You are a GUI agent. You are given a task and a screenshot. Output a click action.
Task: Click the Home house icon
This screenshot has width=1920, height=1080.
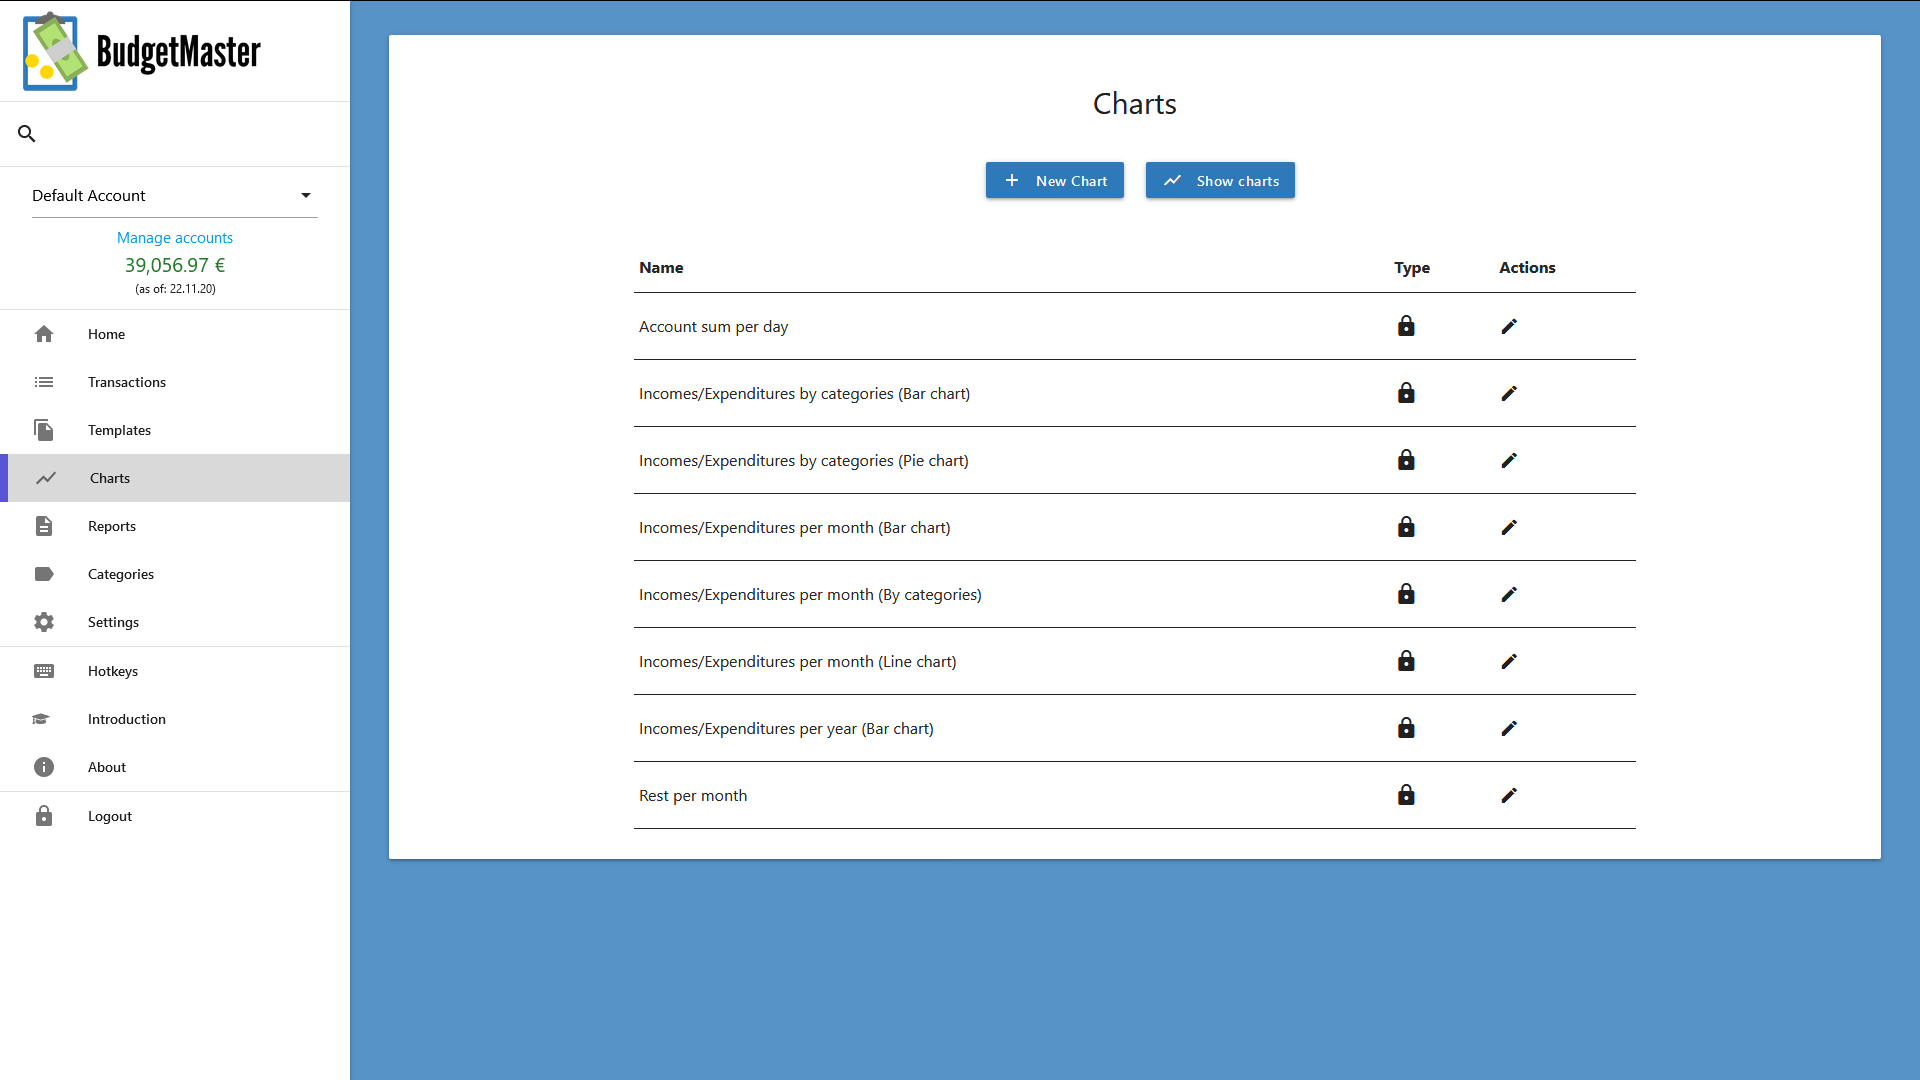(44, 334)
